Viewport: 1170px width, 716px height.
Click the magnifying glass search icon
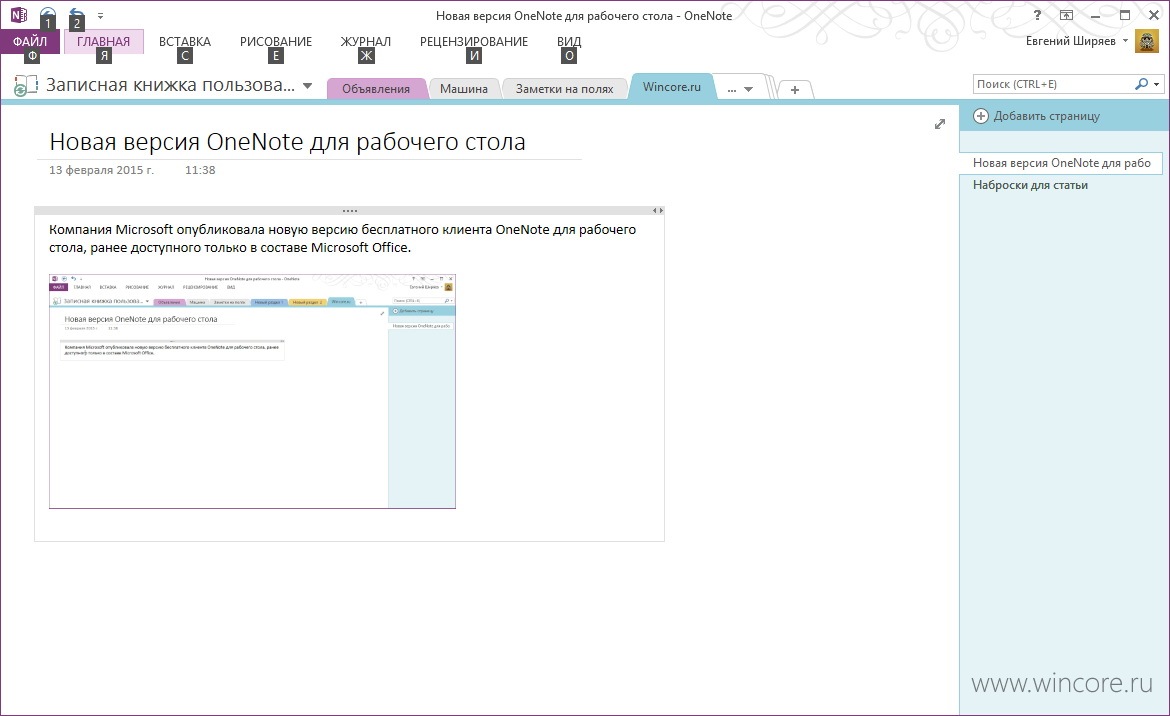1141,84
